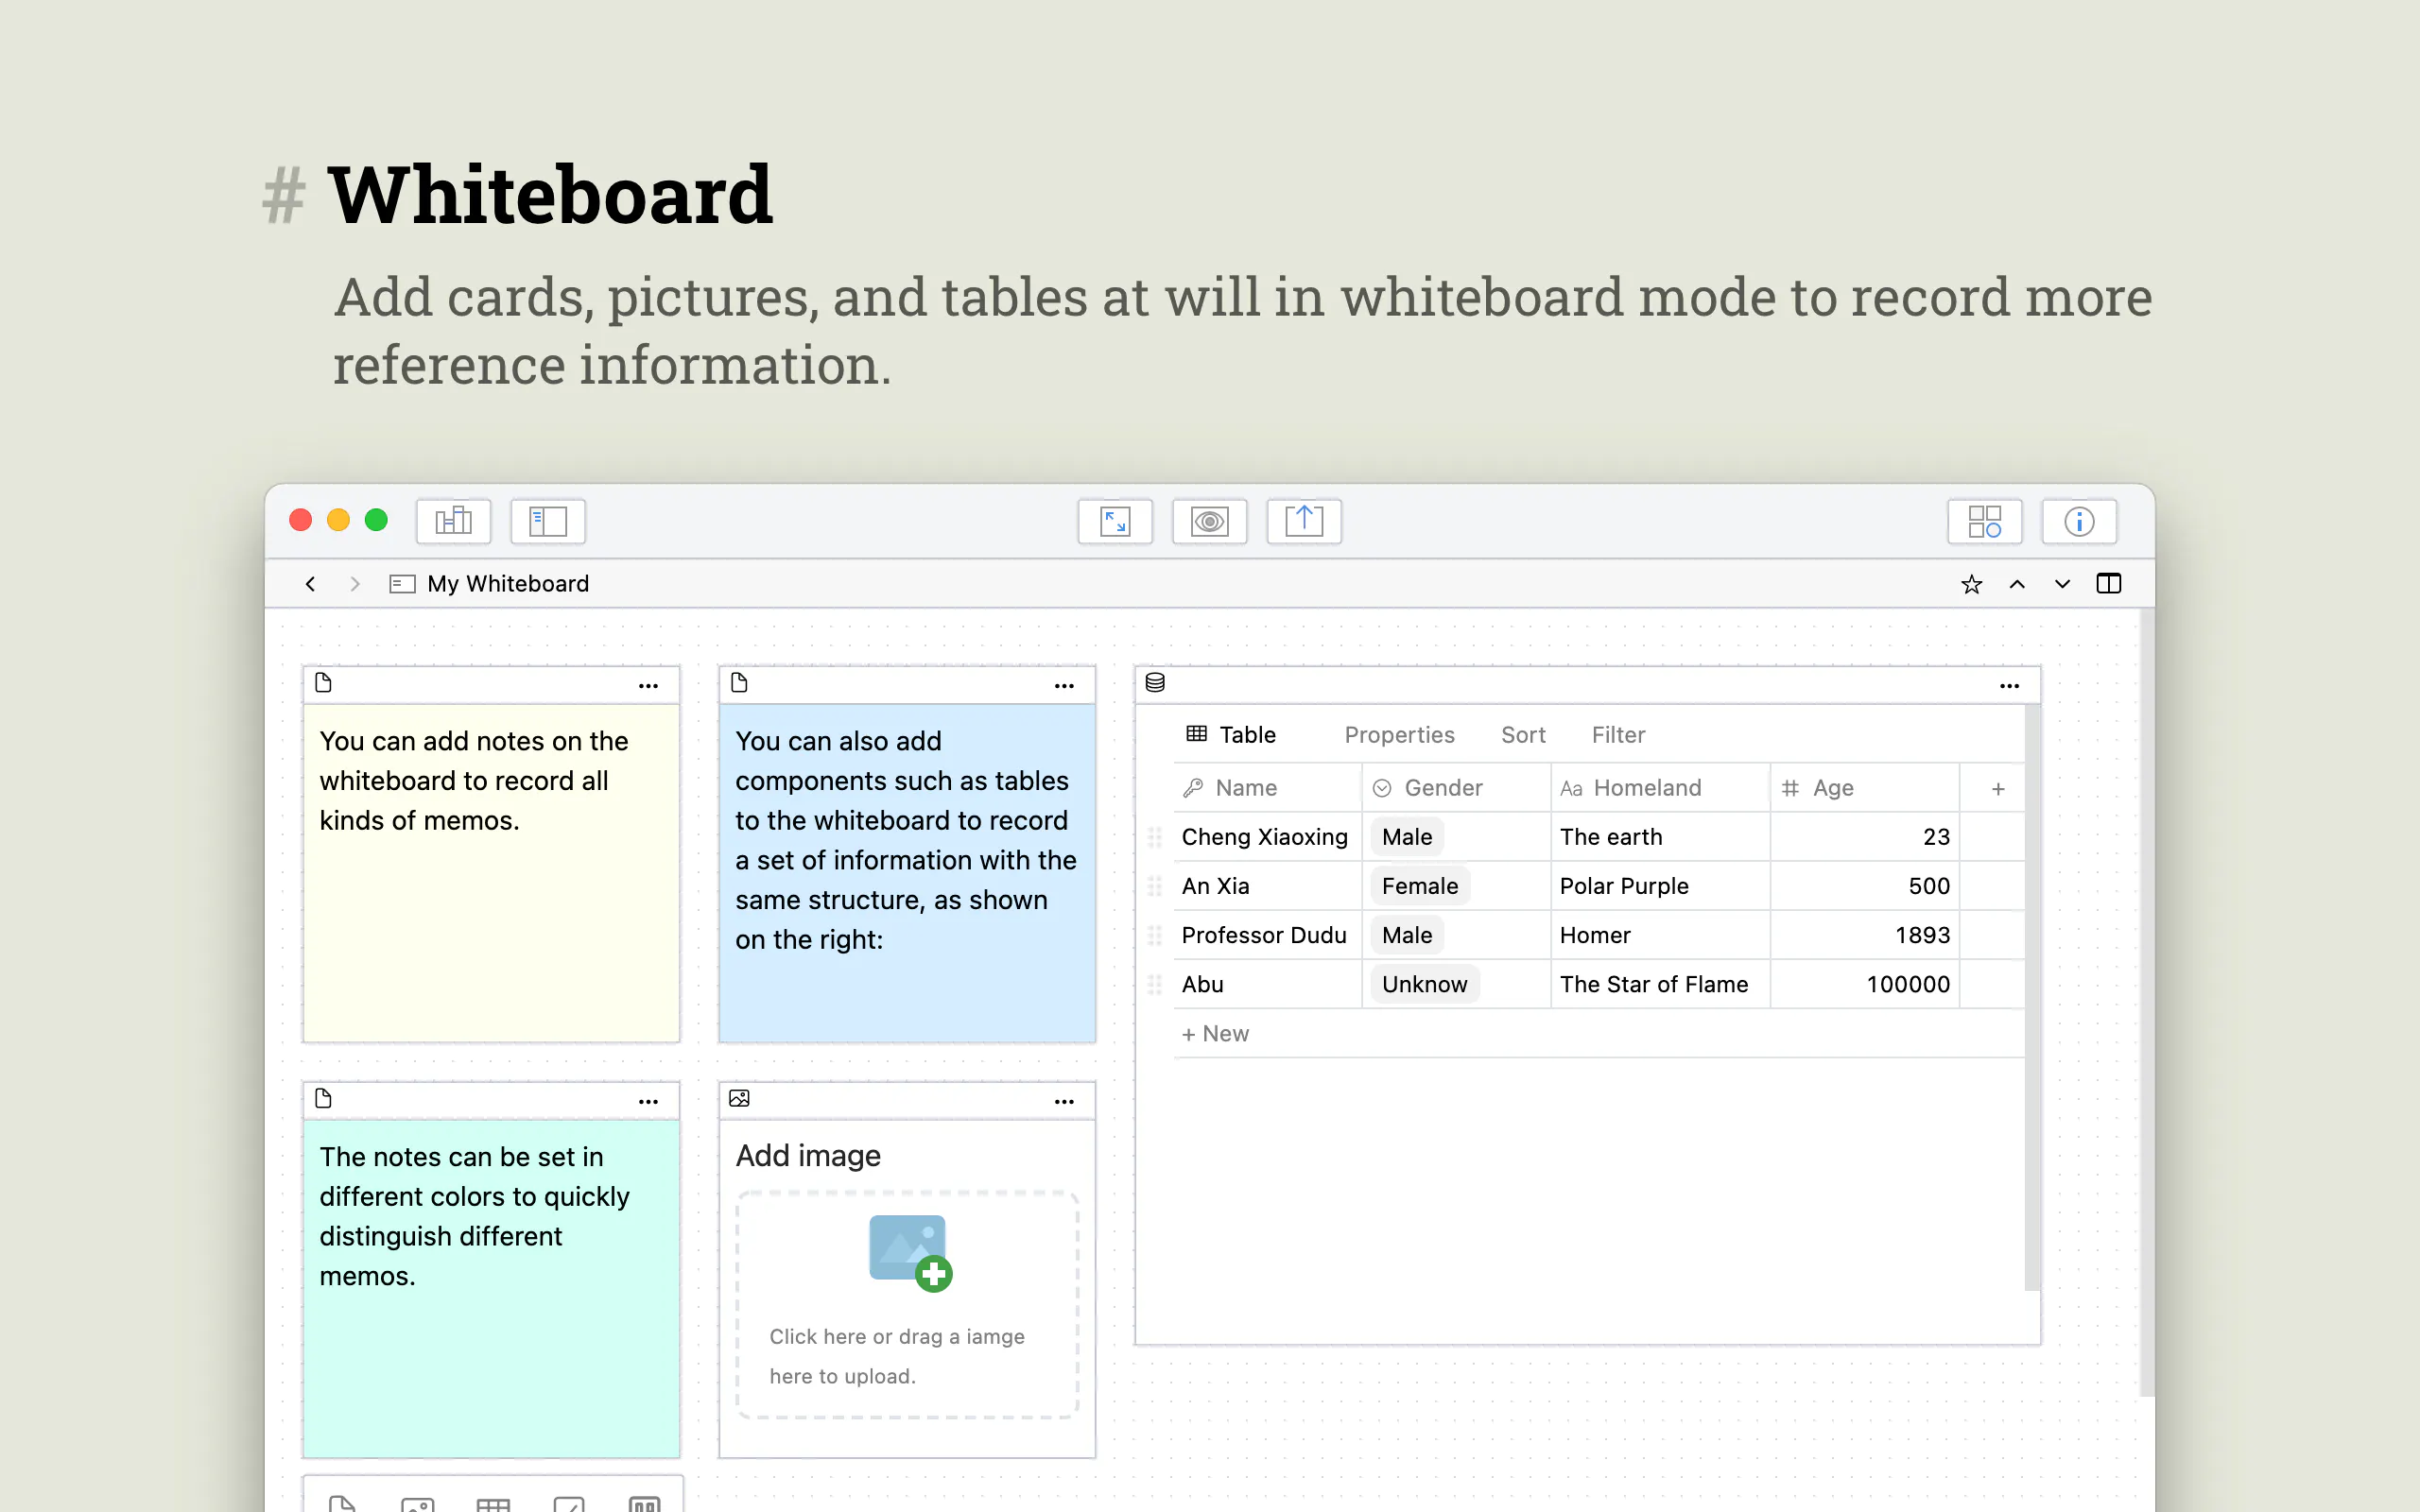Screen dimensions: 2420x1512
Task: Select the age cell showing 1893
Action: (1864, 935)
